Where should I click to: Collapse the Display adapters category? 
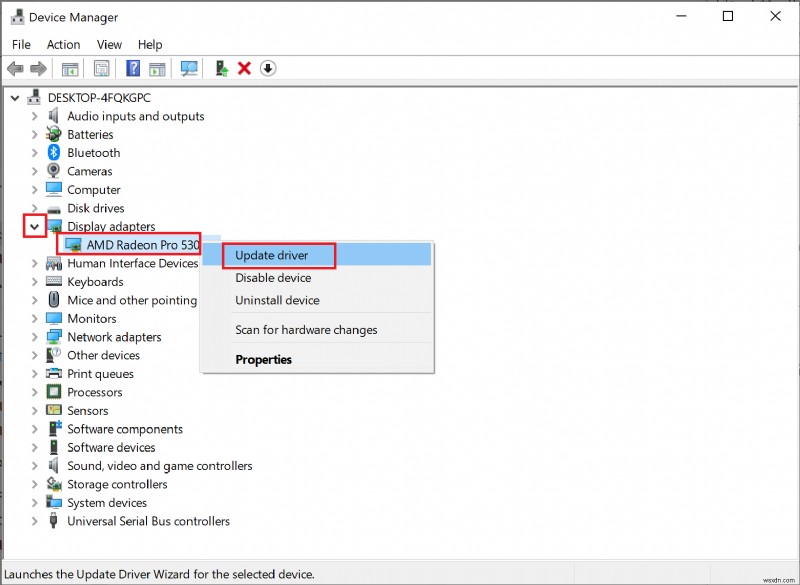[34, 226]
